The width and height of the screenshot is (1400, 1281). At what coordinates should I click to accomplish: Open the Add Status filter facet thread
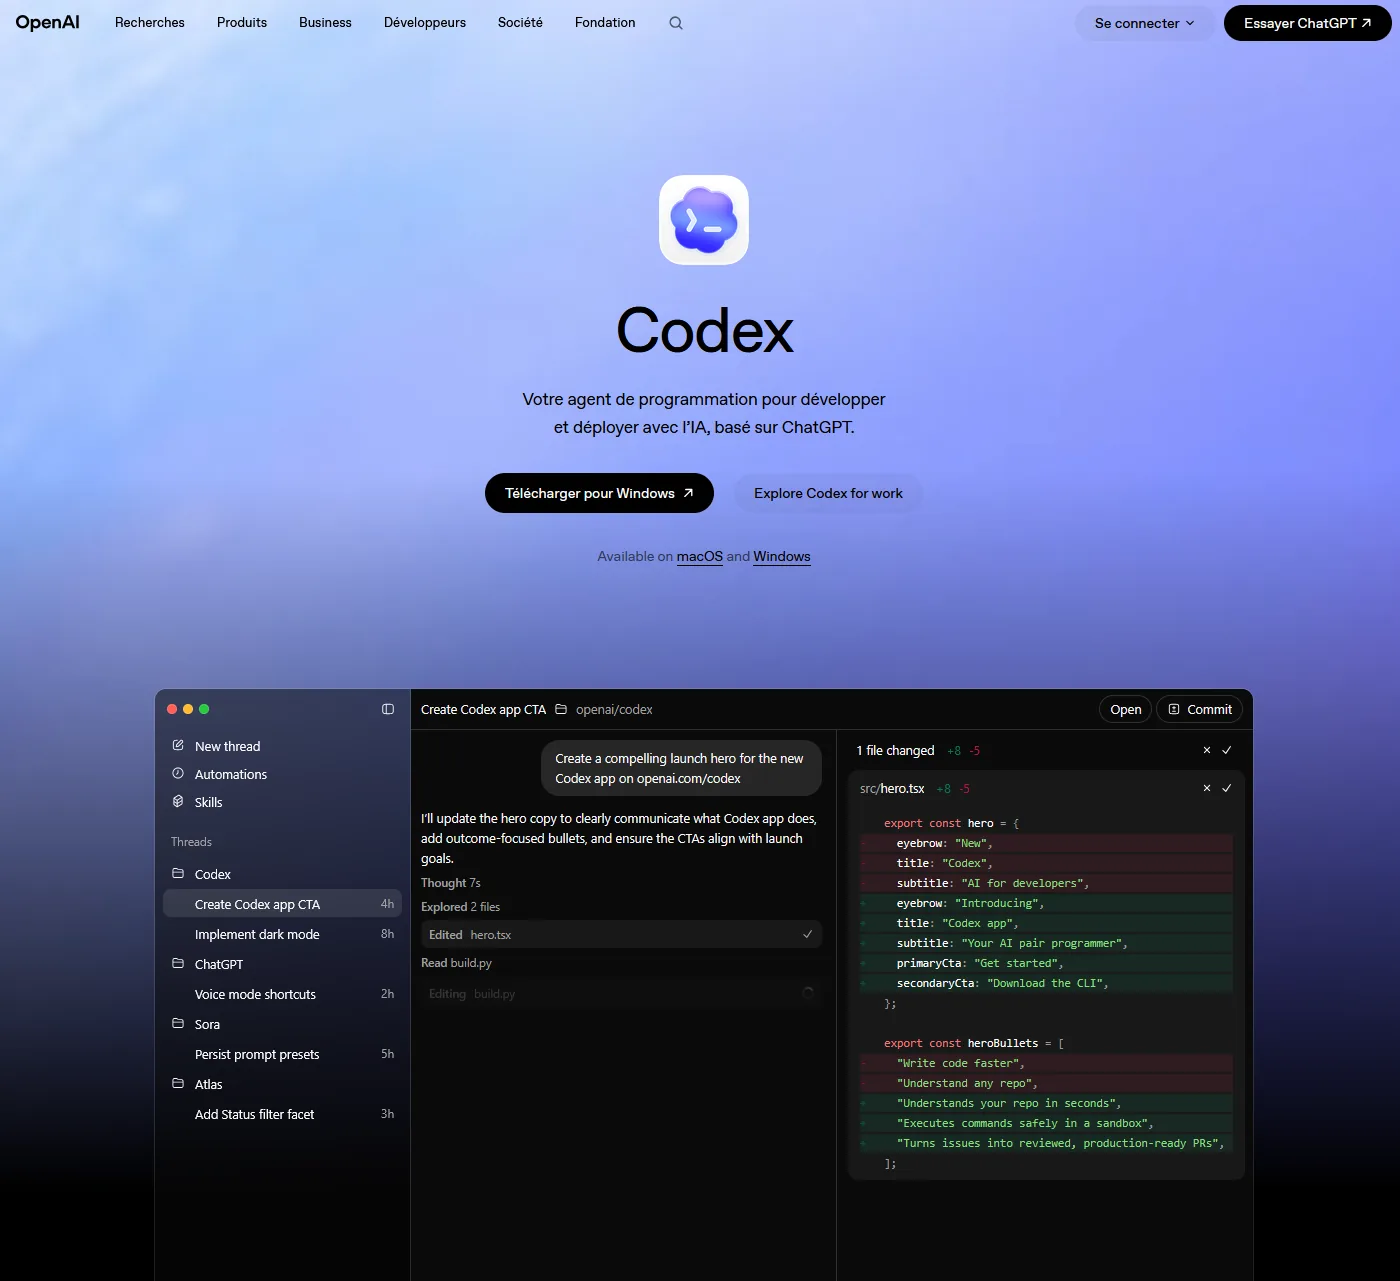[282, 1114]
